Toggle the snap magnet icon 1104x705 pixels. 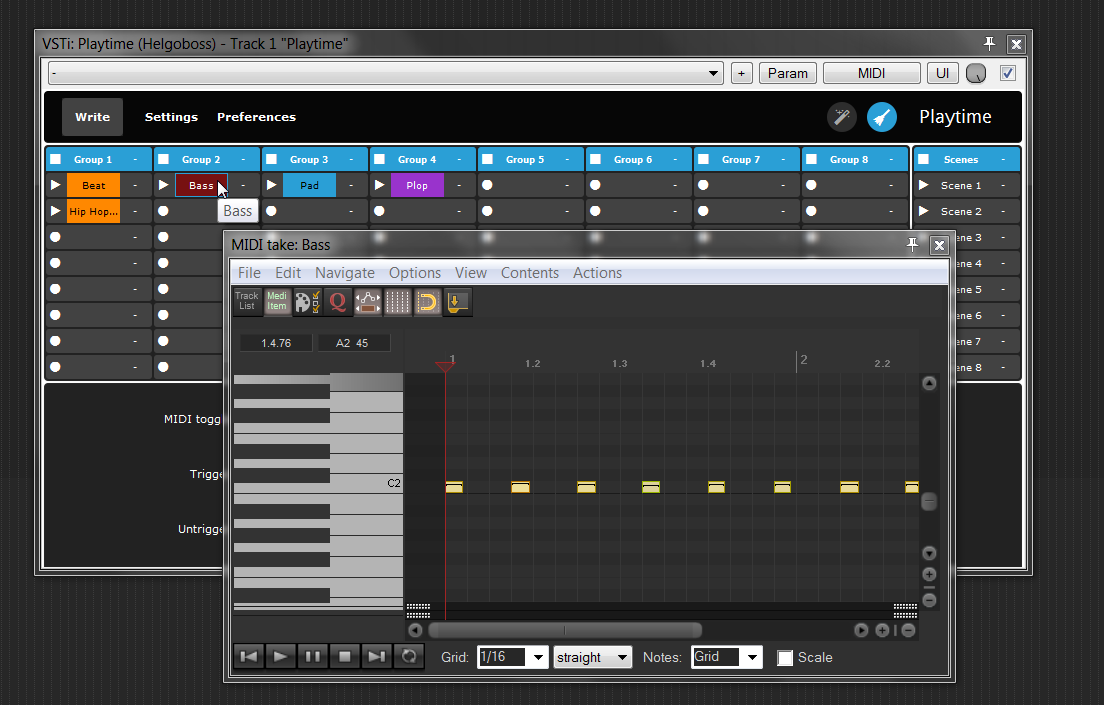(427, 302)
